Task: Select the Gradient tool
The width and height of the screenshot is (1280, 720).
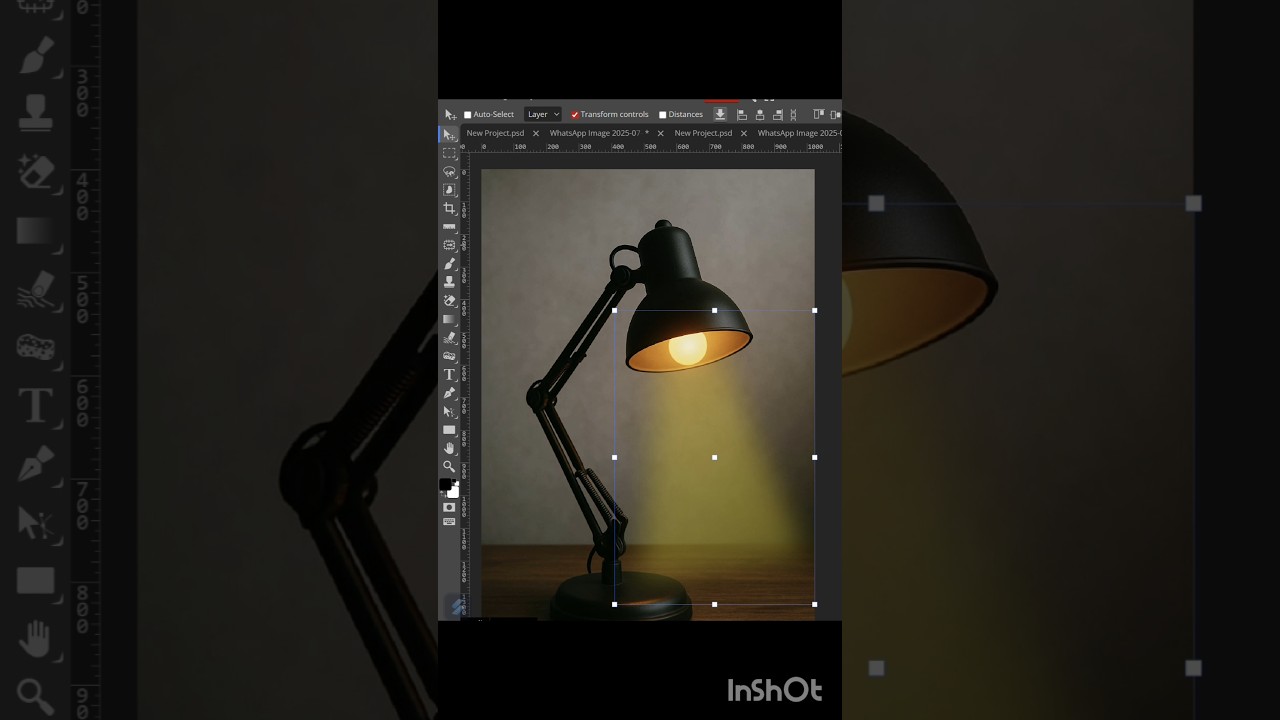Action: (449, 319)
